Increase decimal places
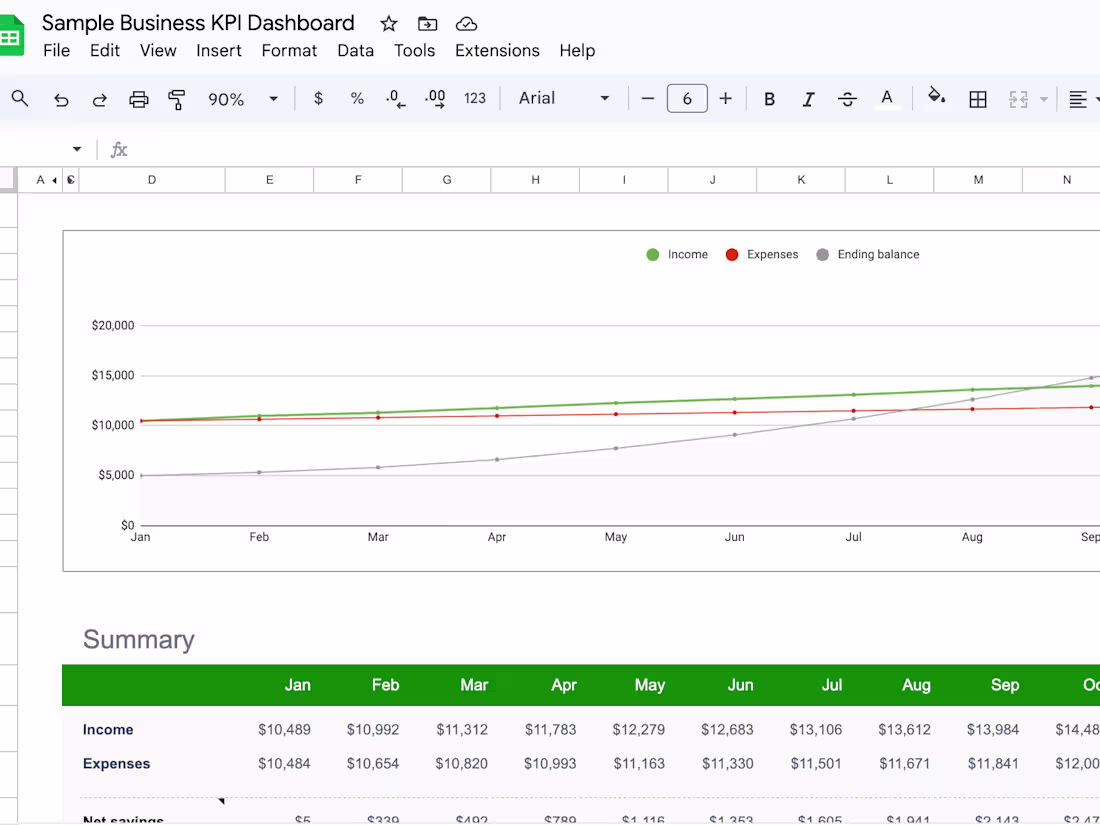 point(435,99)
